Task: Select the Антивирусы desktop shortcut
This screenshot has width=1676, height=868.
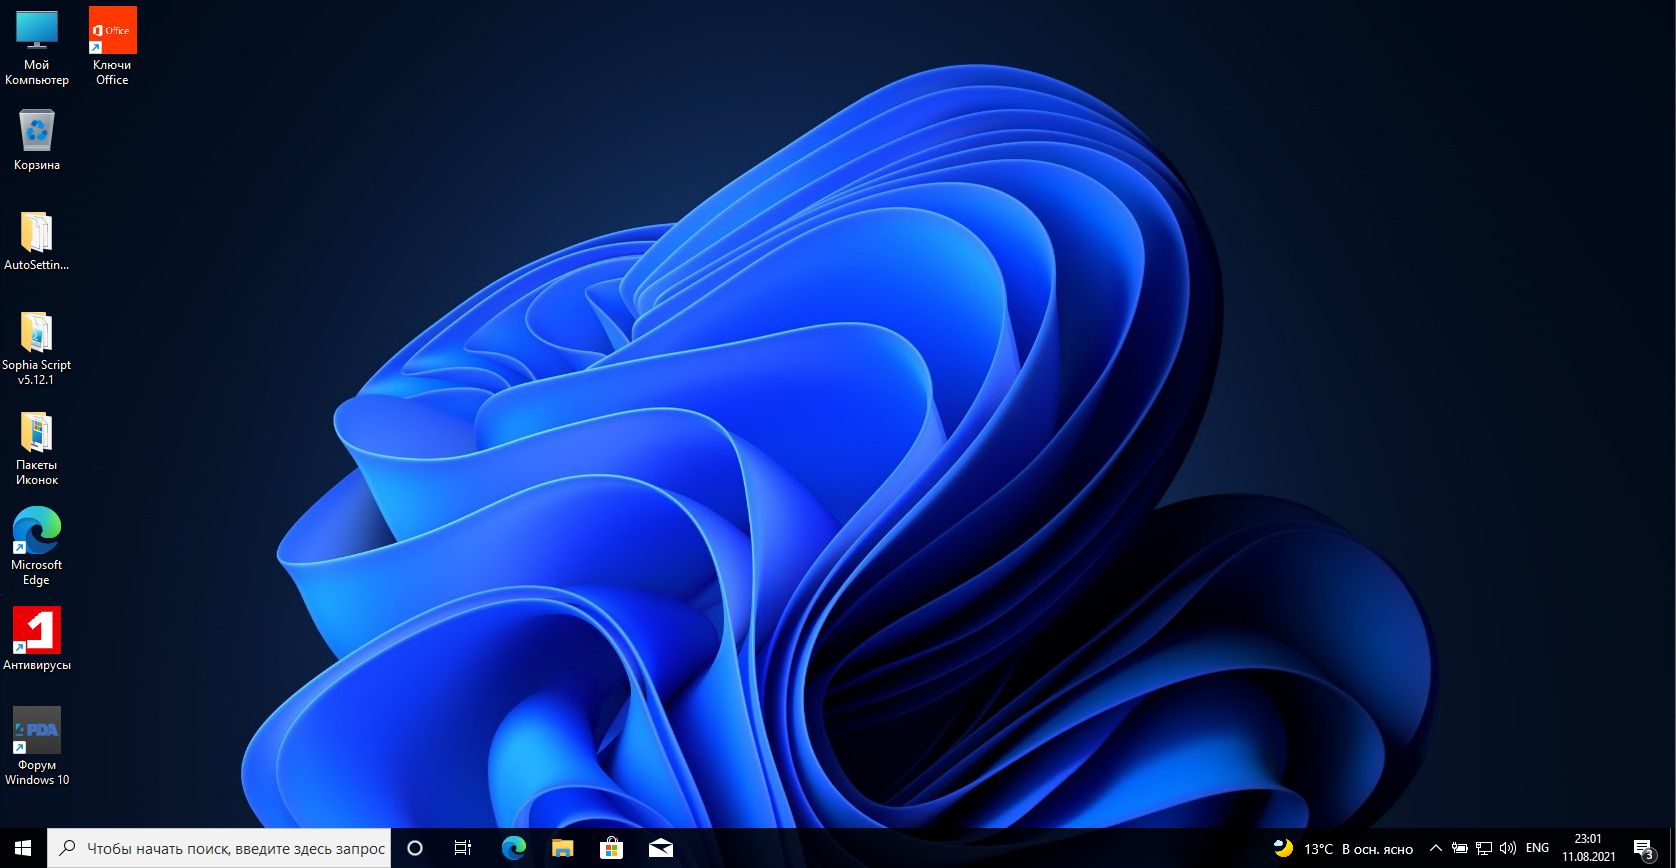Action: click(x=37, y=638)
